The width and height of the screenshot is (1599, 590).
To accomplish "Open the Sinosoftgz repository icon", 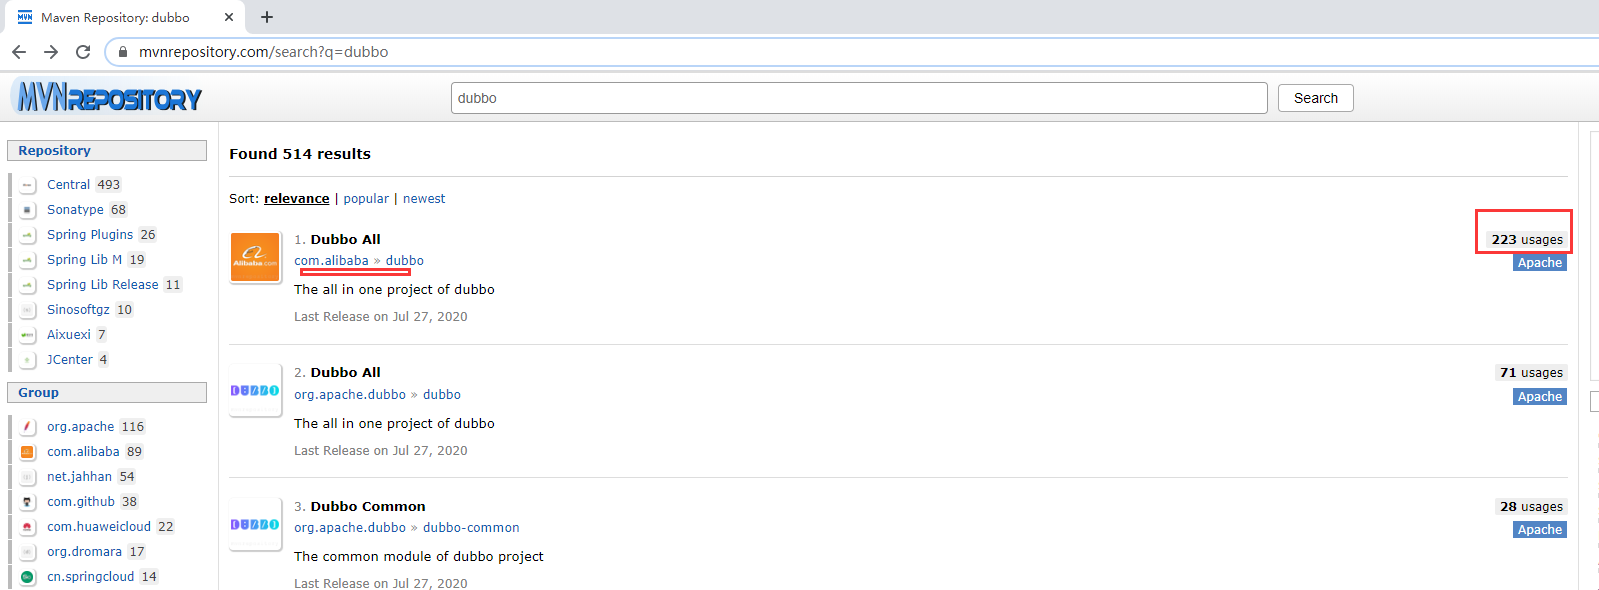I will [x=28, y=310].
